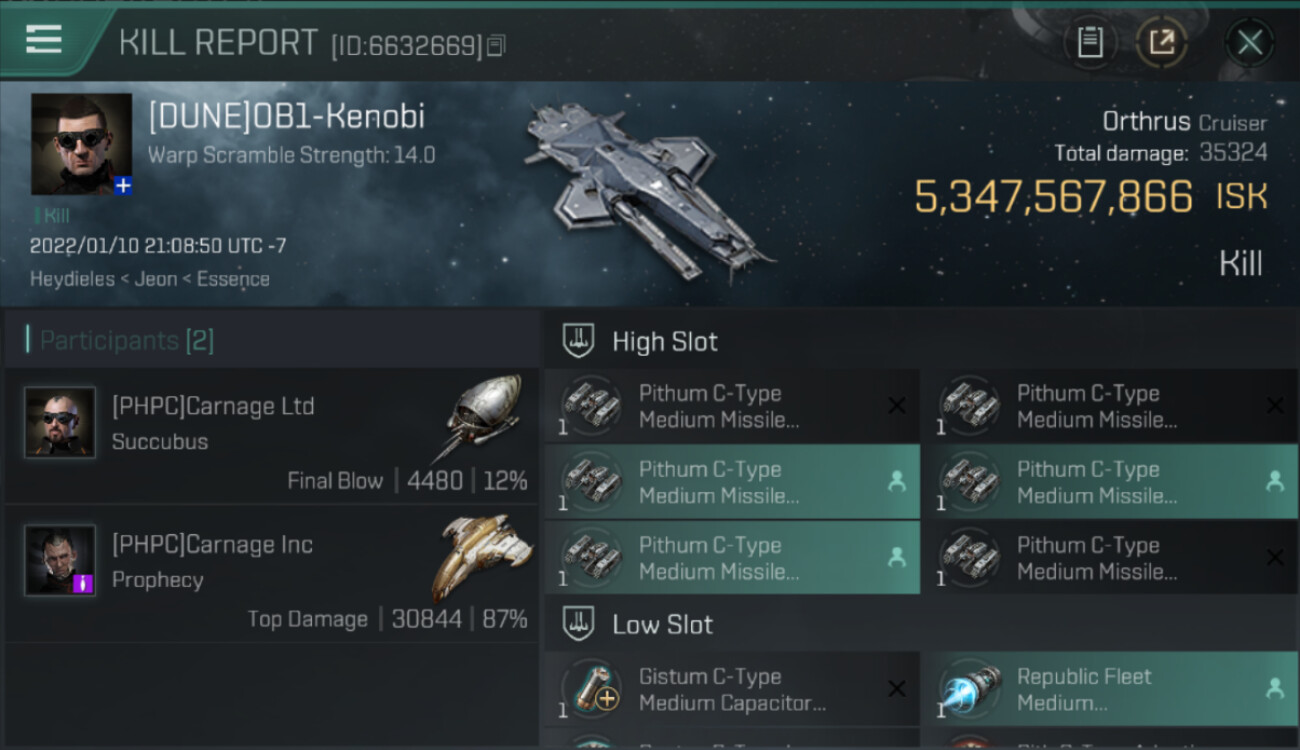Open Carnage Inc pilot portrait
Screen dimensions: 1300x750
(x=60, y=560)
